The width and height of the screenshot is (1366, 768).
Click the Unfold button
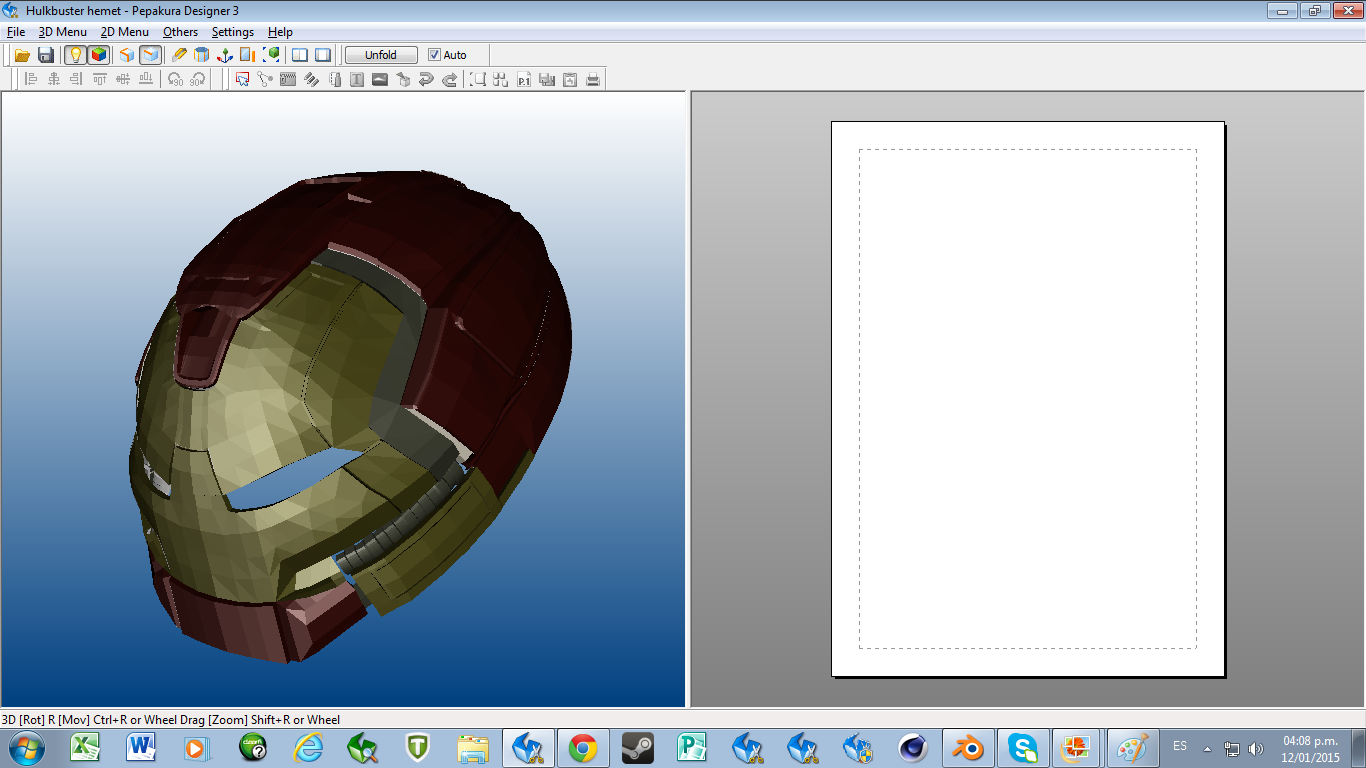pos(381,55)
